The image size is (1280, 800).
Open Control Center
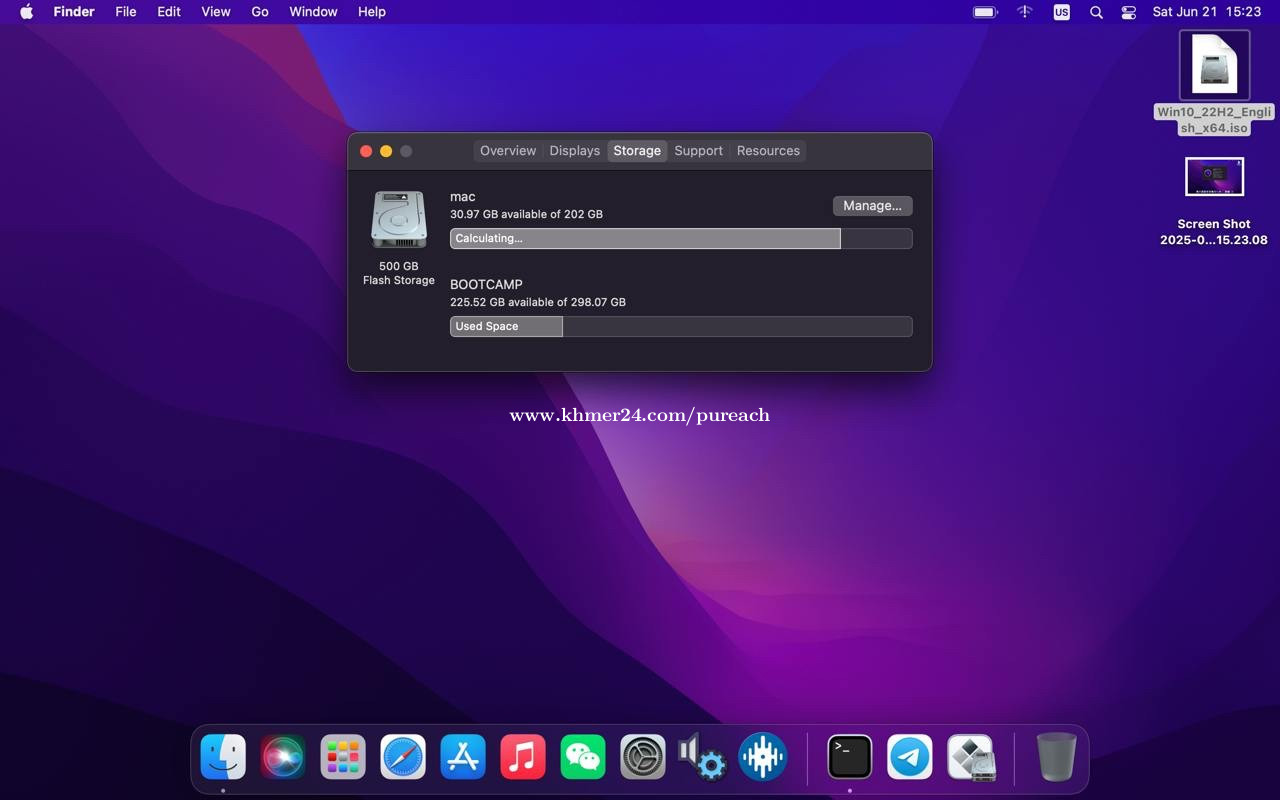click(1129, 12)
